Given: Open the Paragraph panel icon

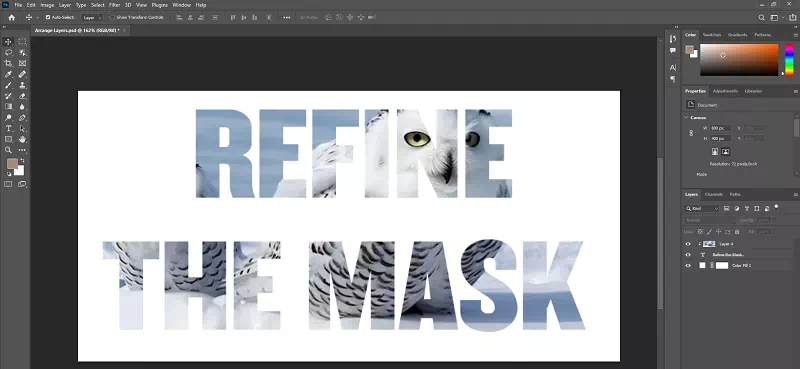Looking at the screenshot, I should [x=673, y=79].
